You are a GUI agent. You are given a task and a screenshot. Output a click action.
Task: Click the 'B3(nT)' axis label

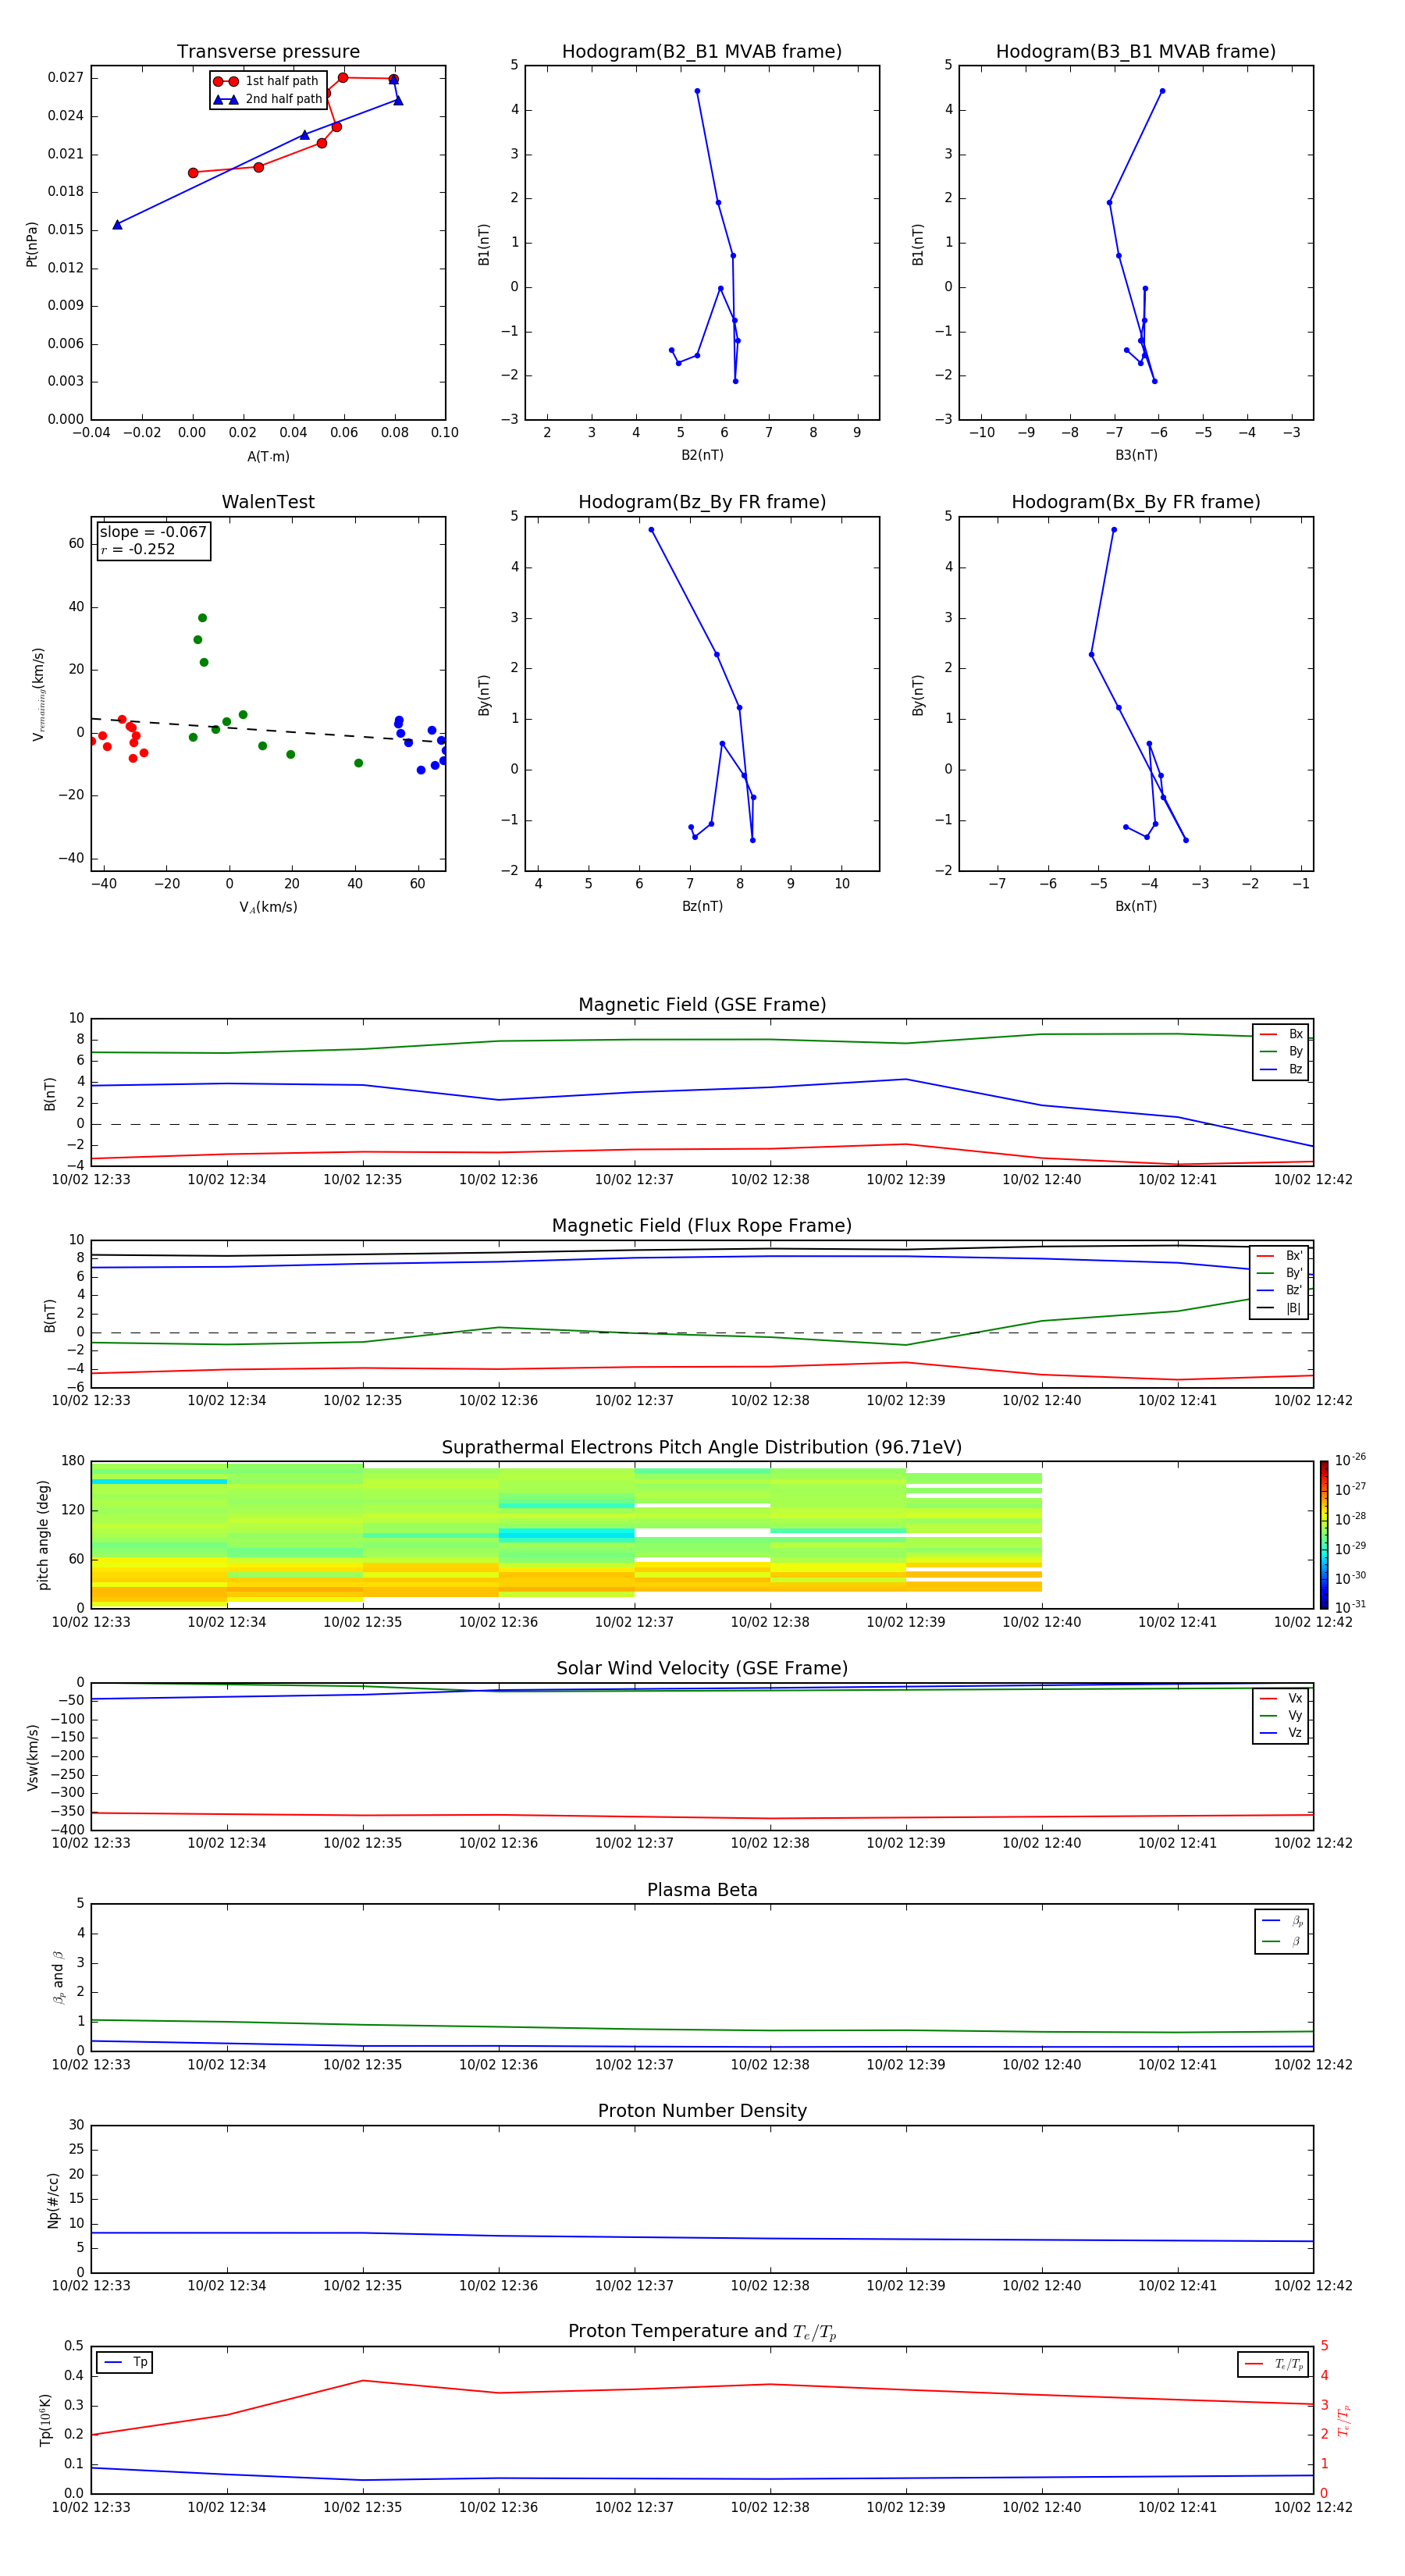(1136, 455)
